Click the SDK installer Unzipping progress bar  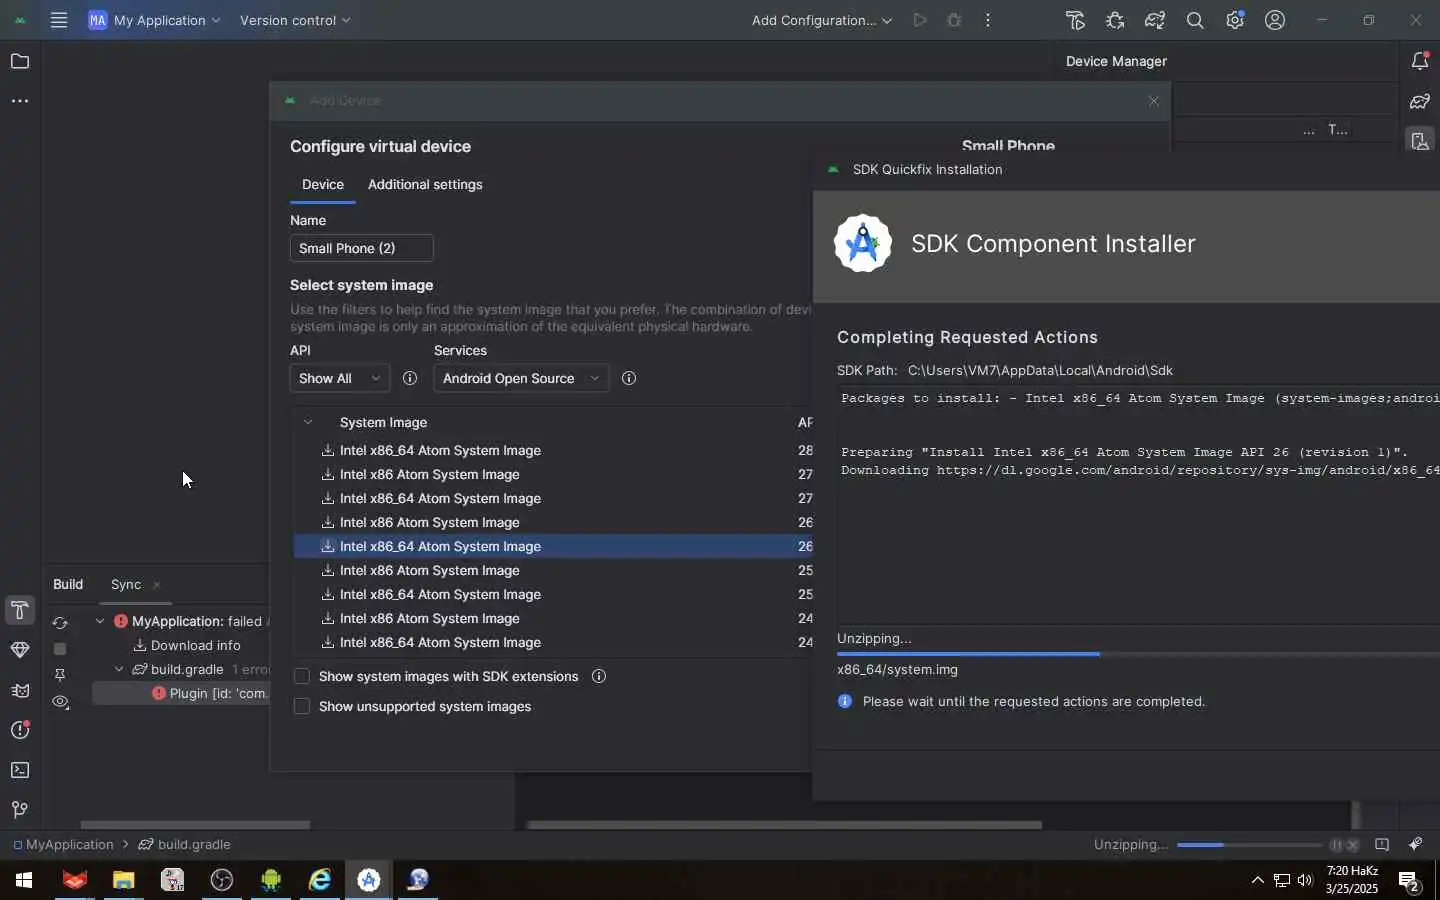coord(1138,654)
